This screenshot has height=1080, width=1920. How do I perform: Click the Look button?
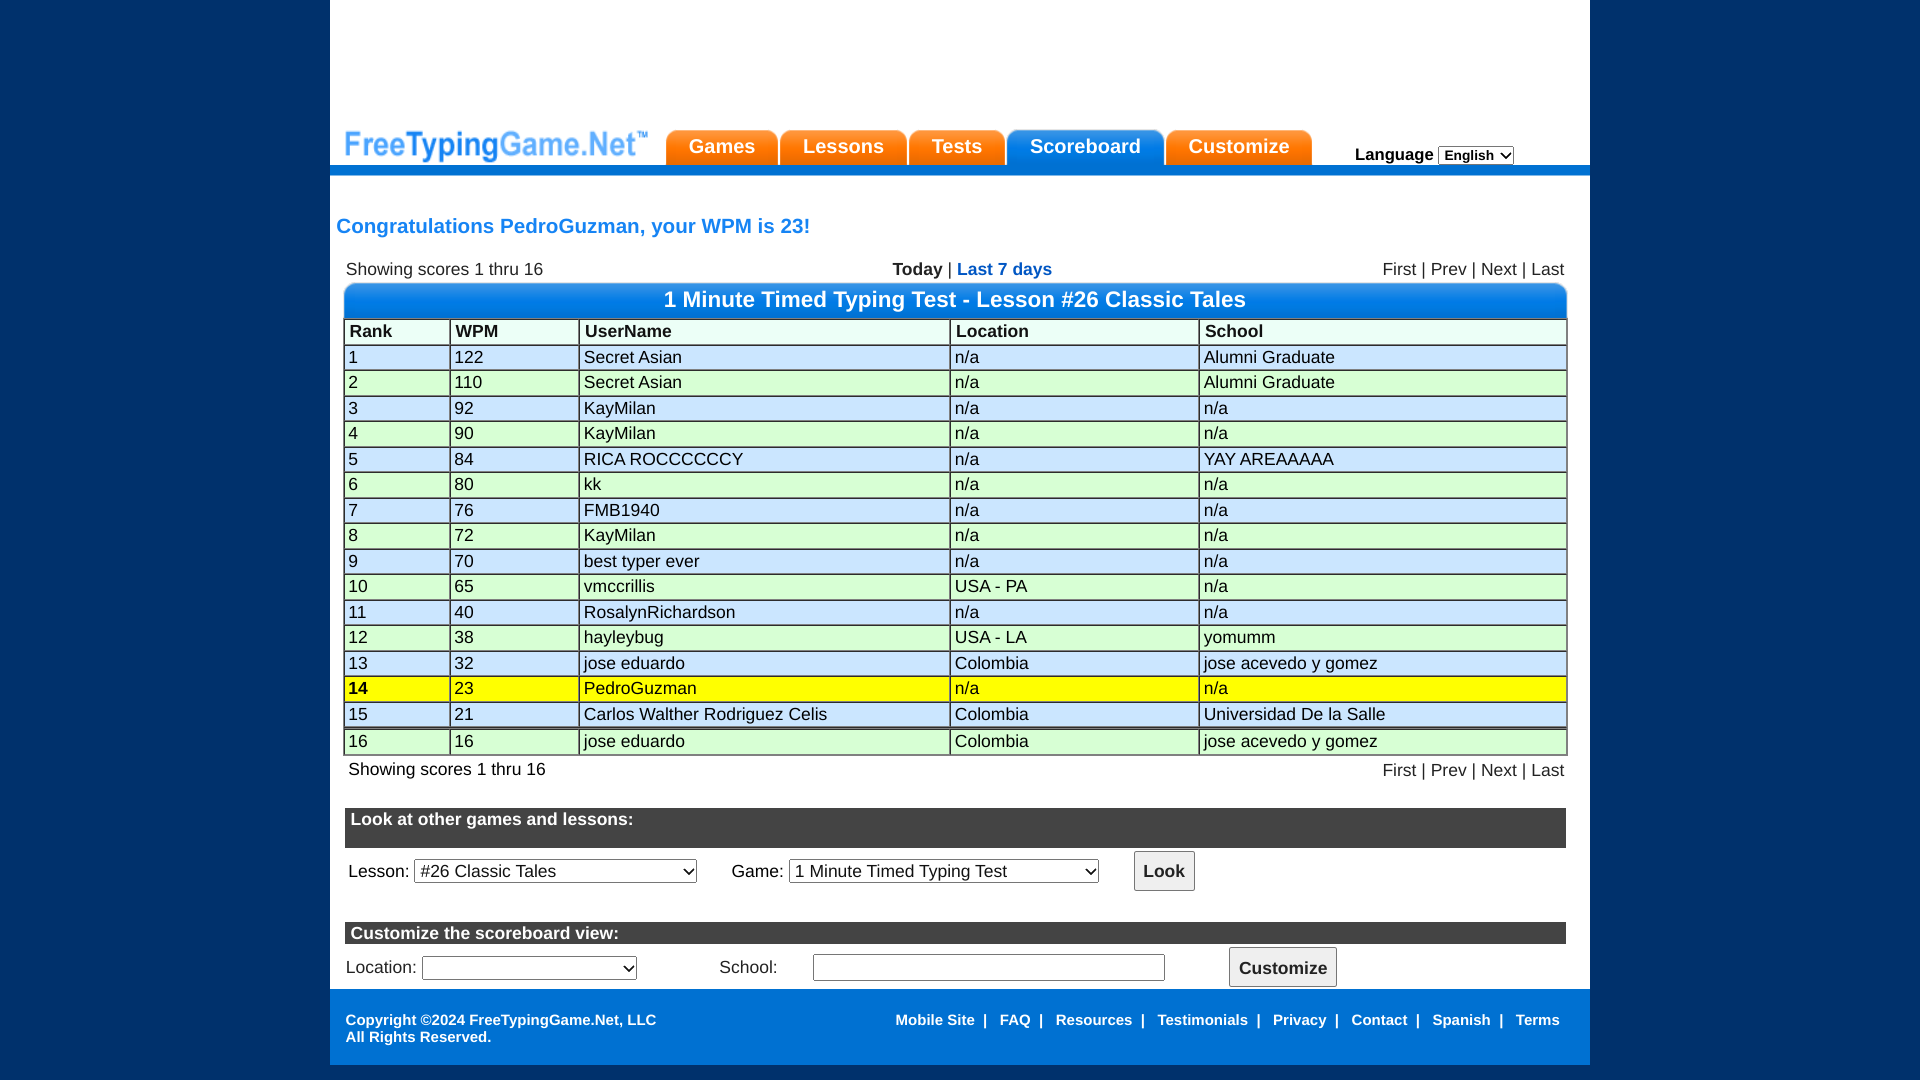point(1164,872)
